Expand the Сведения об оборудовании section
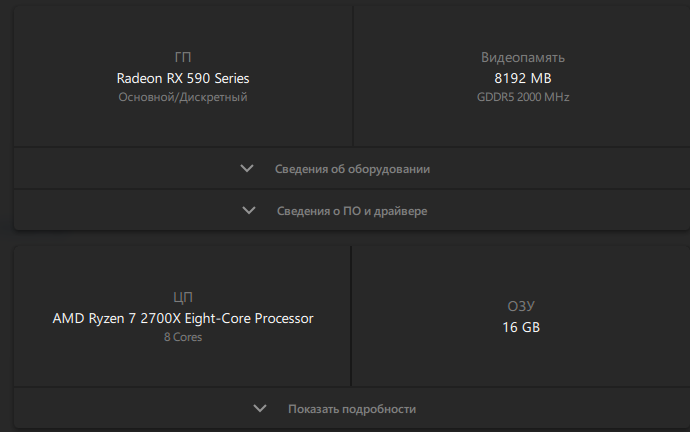This screenshot has height=432, width=690. [x=352, y=169]
